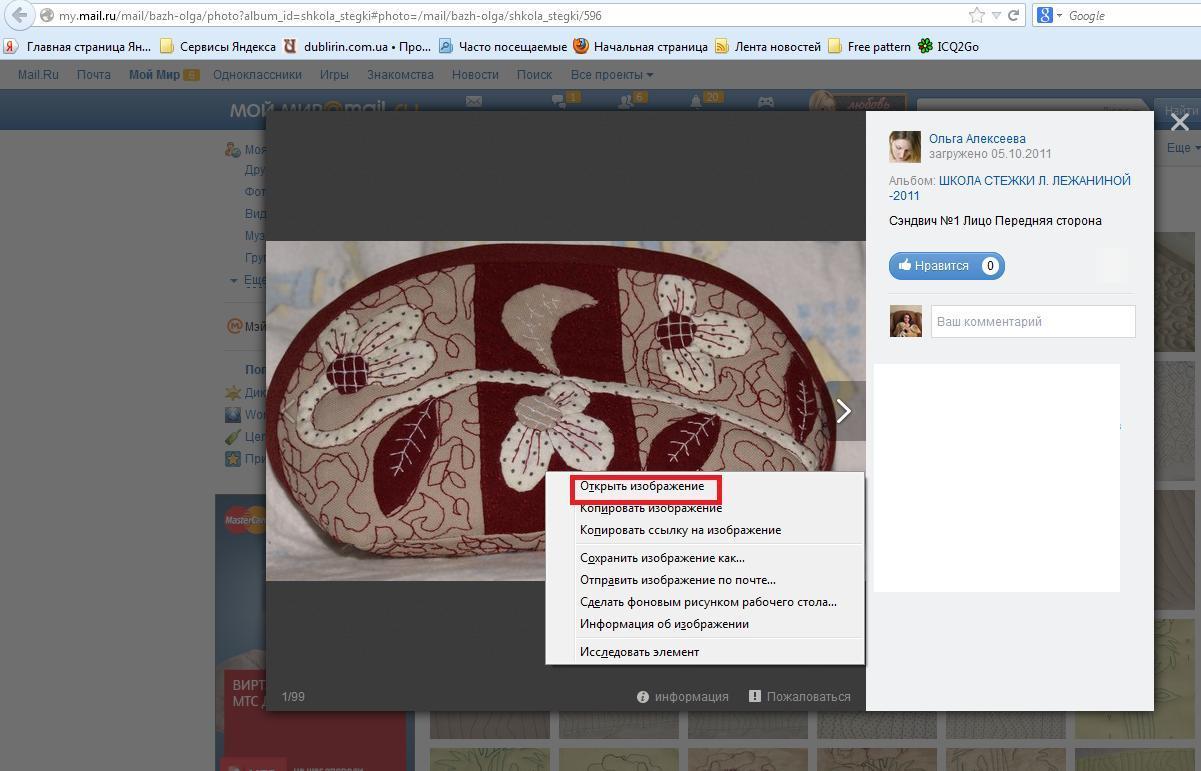Choose Копировать ссылку на изображение
Screen dimensions: 1201x771
click(x=680, y=530)
